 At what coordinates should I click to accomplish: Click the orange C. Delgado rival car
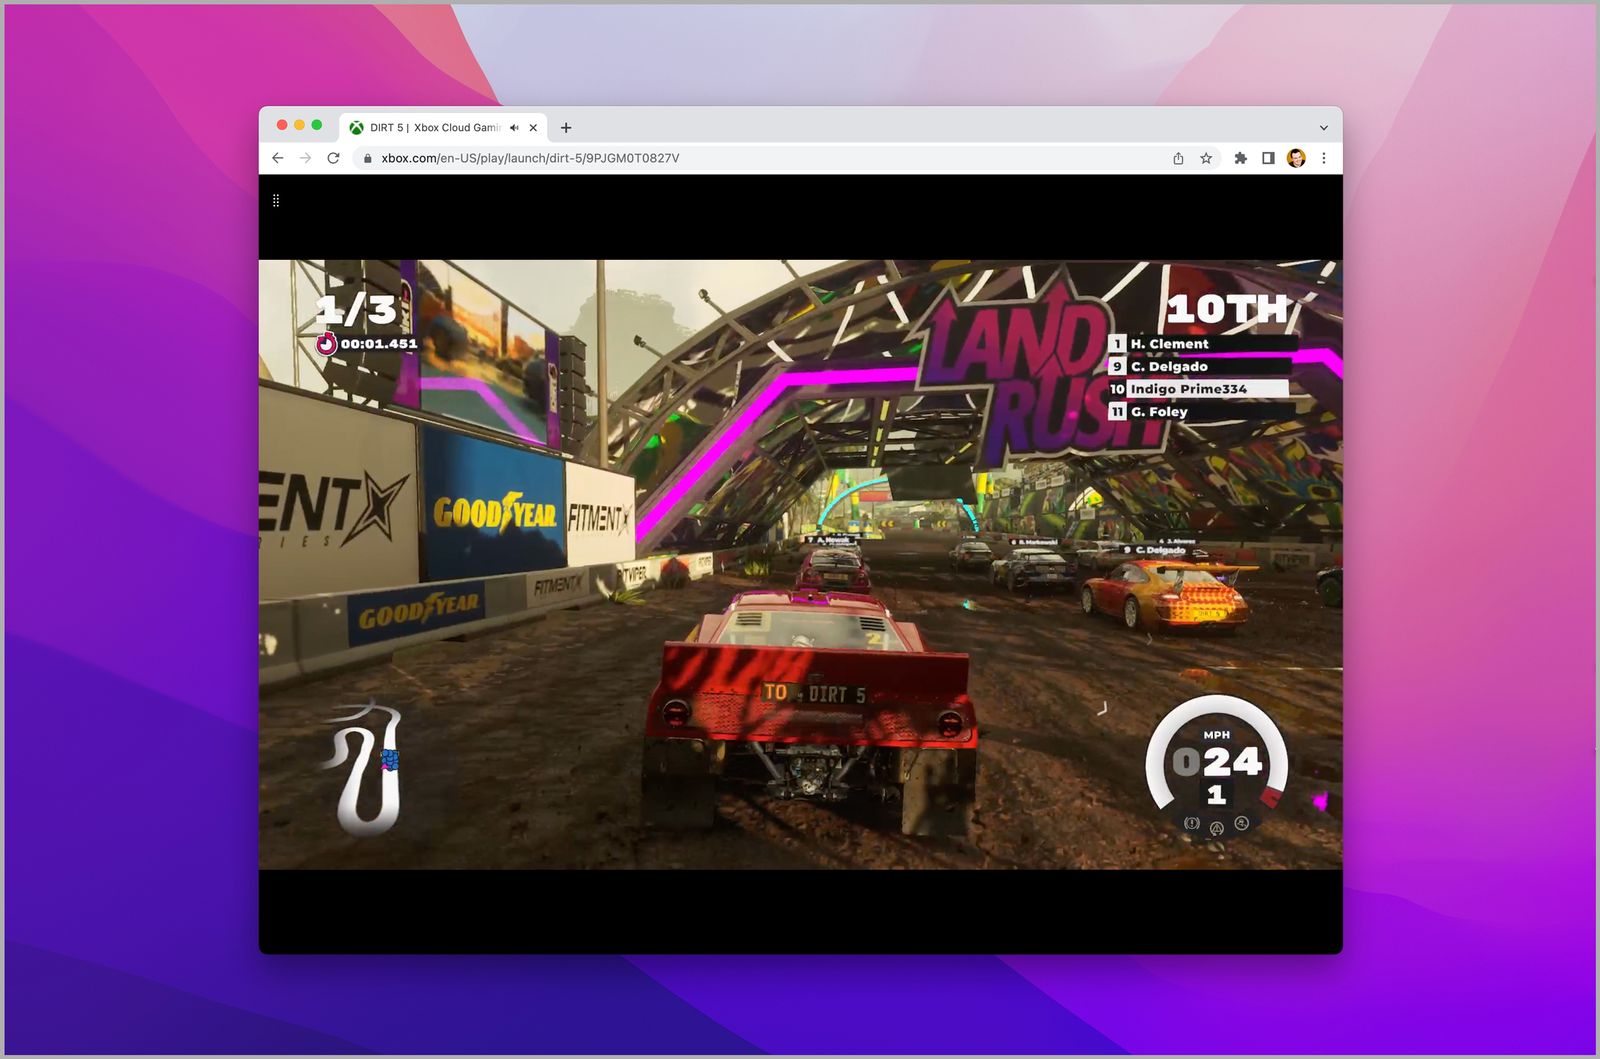[x=1165, y=594]
